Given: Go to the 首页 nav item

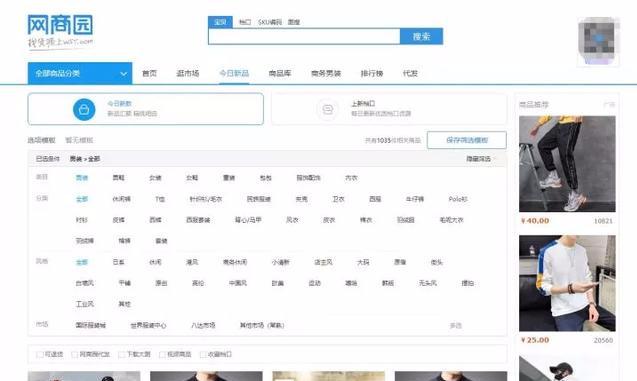Looking at the screenshot, I should 150,74.
